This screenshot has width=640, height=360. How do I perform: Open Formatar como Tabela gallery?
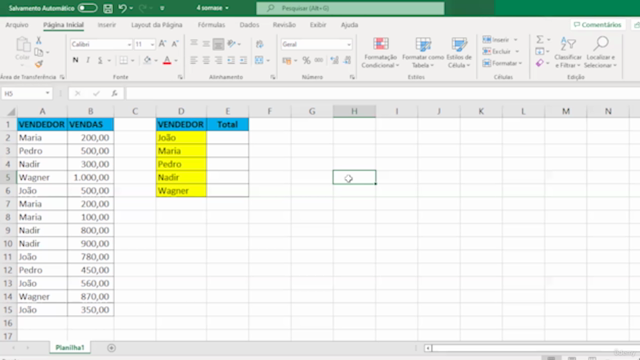(422, 52)
